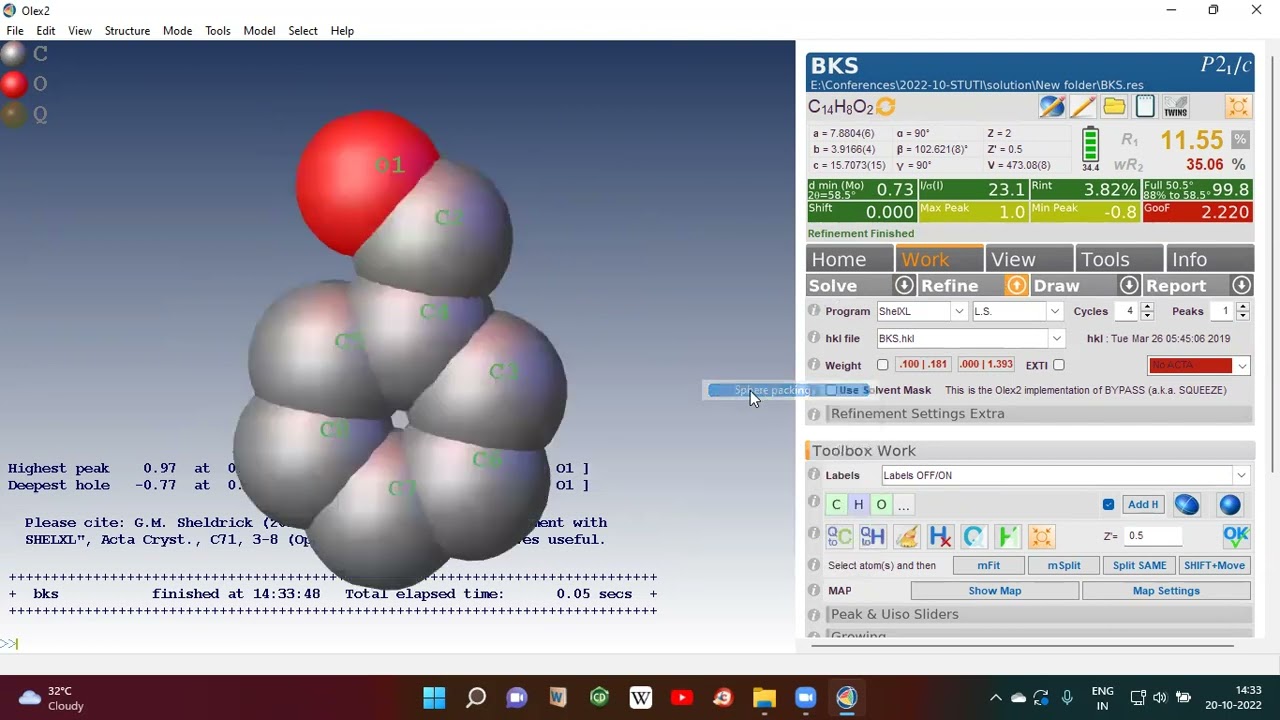1280x720 pixels.
Task: Switch to the Work tab
Action: click(939, 259)
